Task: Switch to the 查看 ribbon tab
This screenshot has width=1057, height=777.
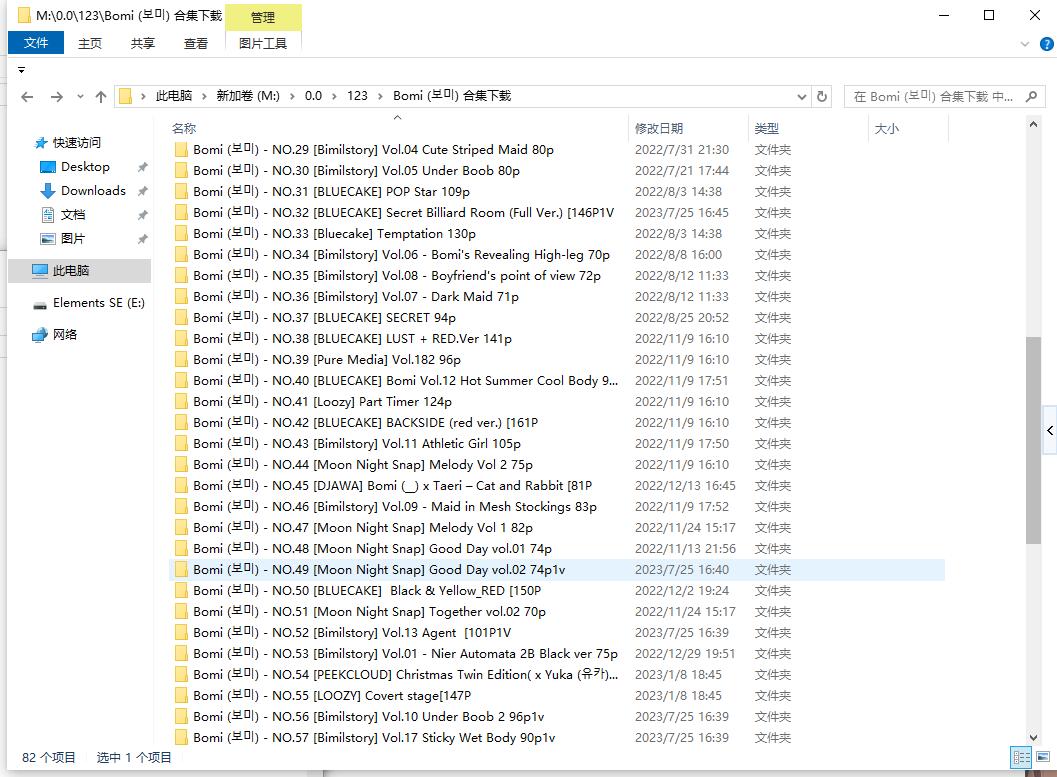Action: coord(195,43)
